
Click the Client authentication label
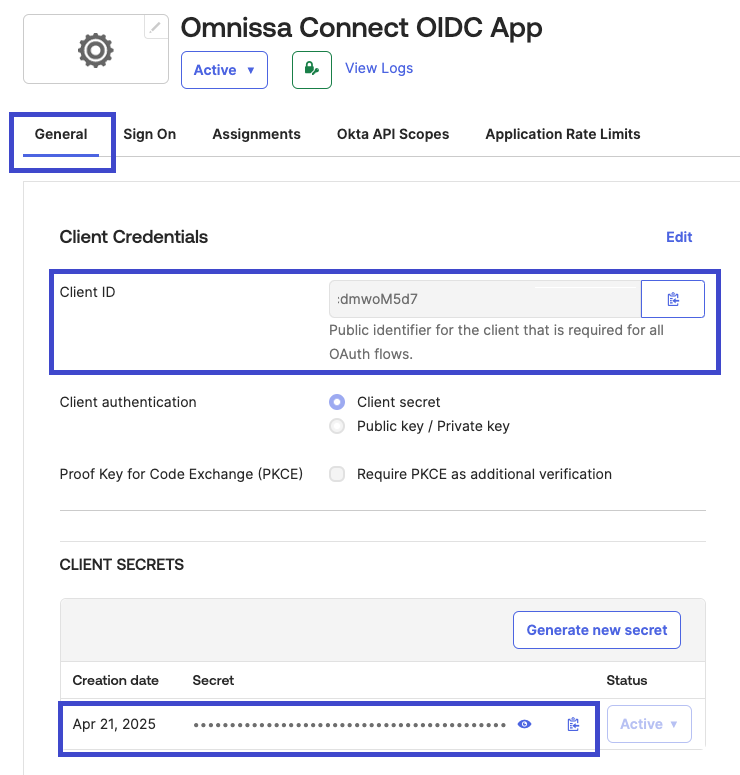point(128,402)
